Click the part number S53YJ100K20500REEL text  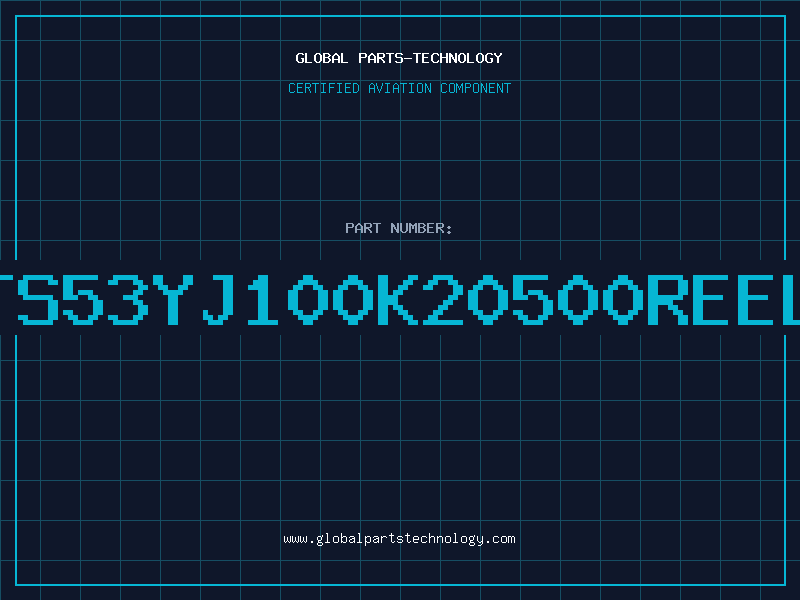point(400,299)
